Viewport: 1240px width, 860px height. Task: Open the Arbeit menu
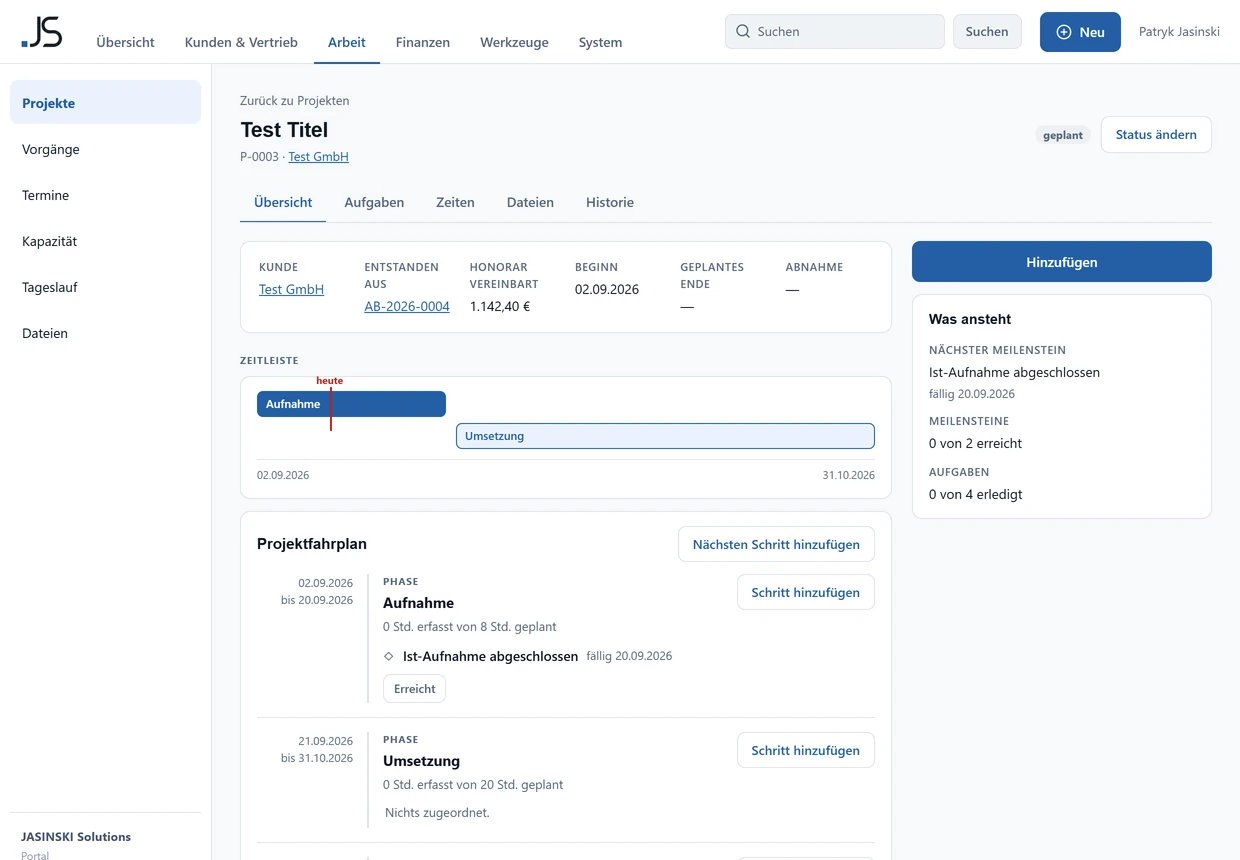(x=347, y=42)
